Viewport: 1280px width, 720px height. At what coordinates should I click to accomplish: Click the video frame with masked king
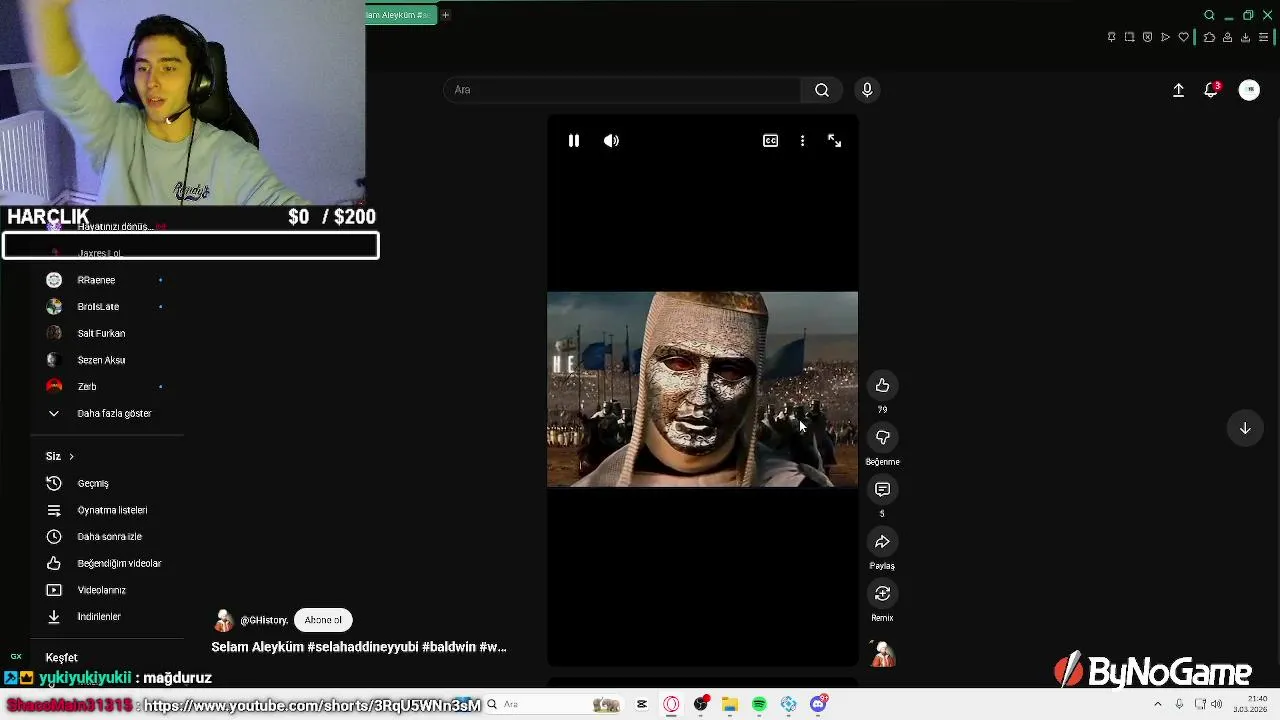pos(702,389)
